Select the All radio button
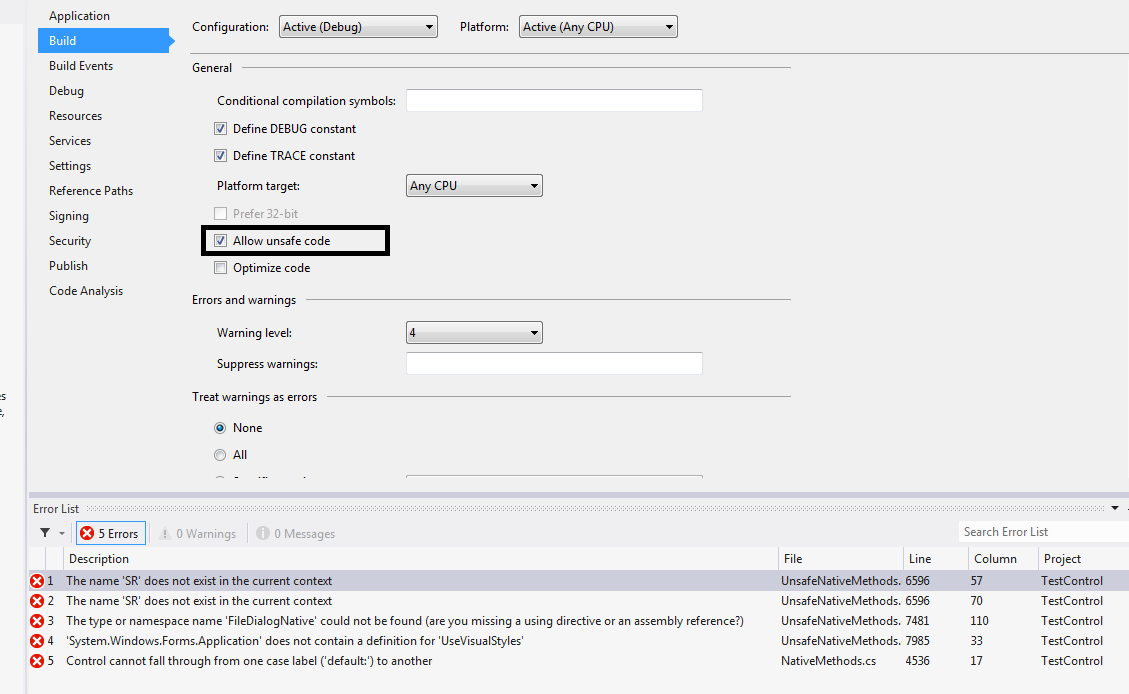 coord(220,455)
